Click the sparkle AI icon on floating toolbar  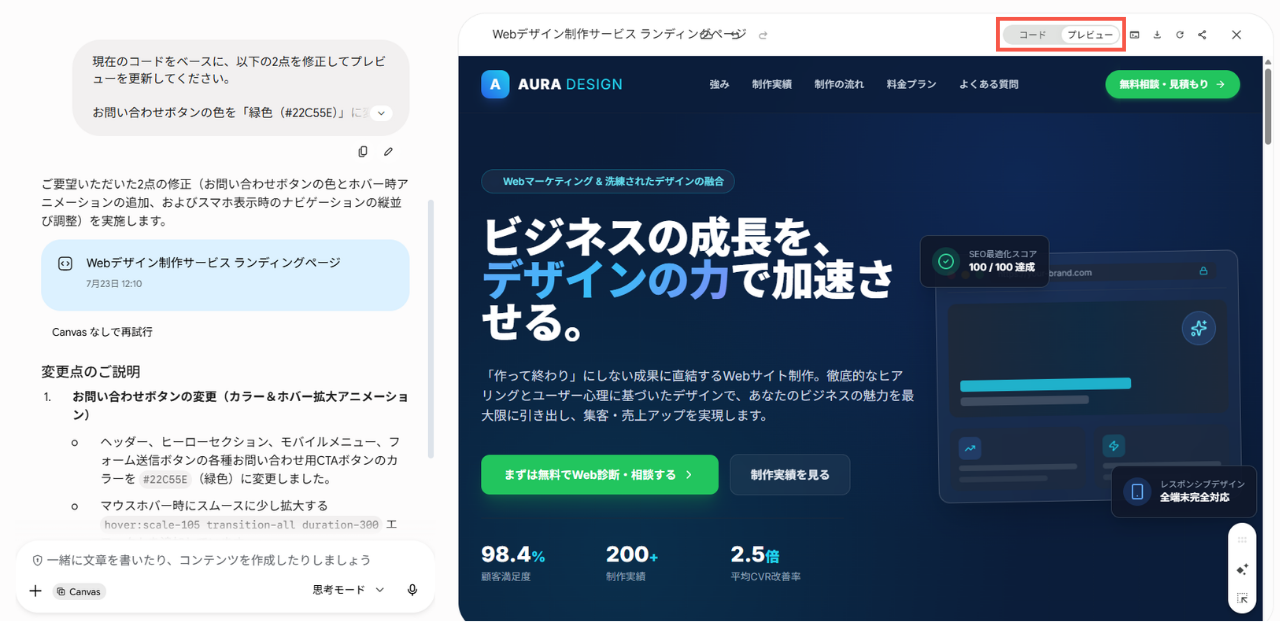[x=1242, y=569]
